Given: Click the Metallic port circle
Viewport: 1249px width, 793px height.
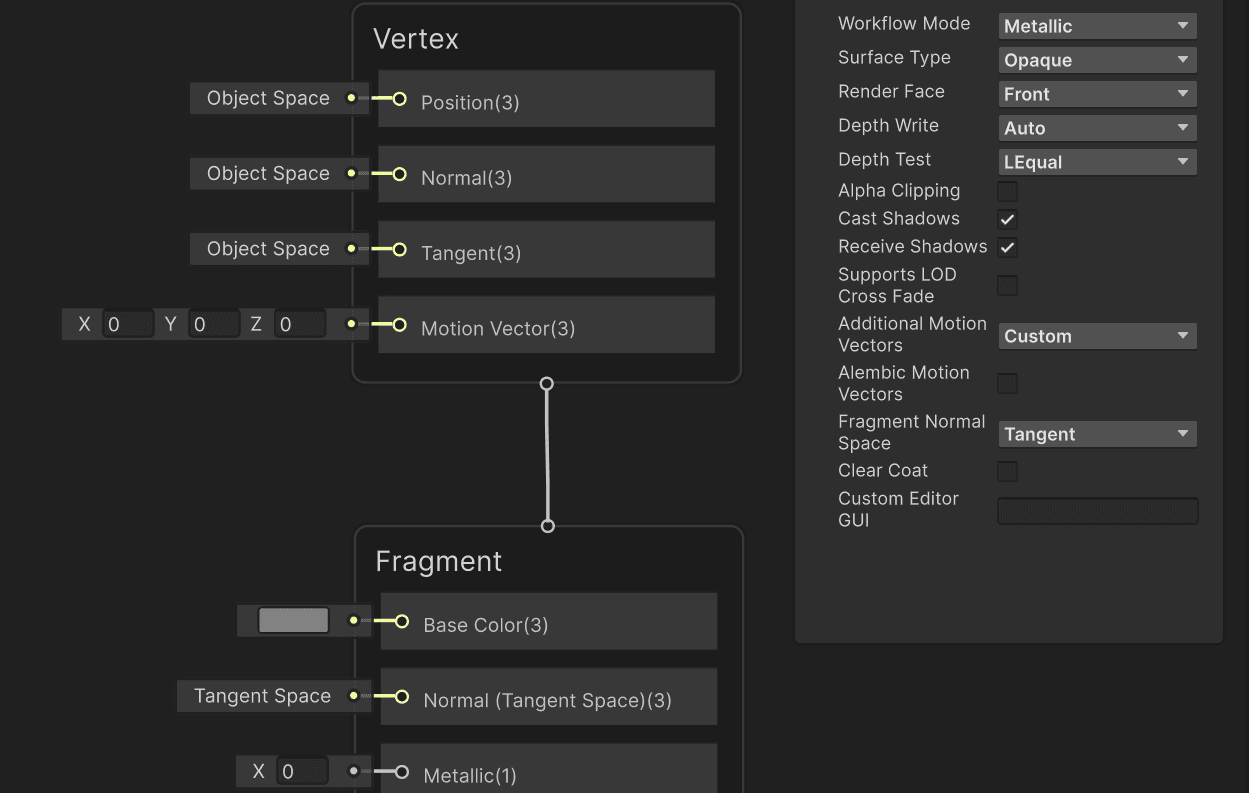Looking at the screenshot, I should click(403, 772).
